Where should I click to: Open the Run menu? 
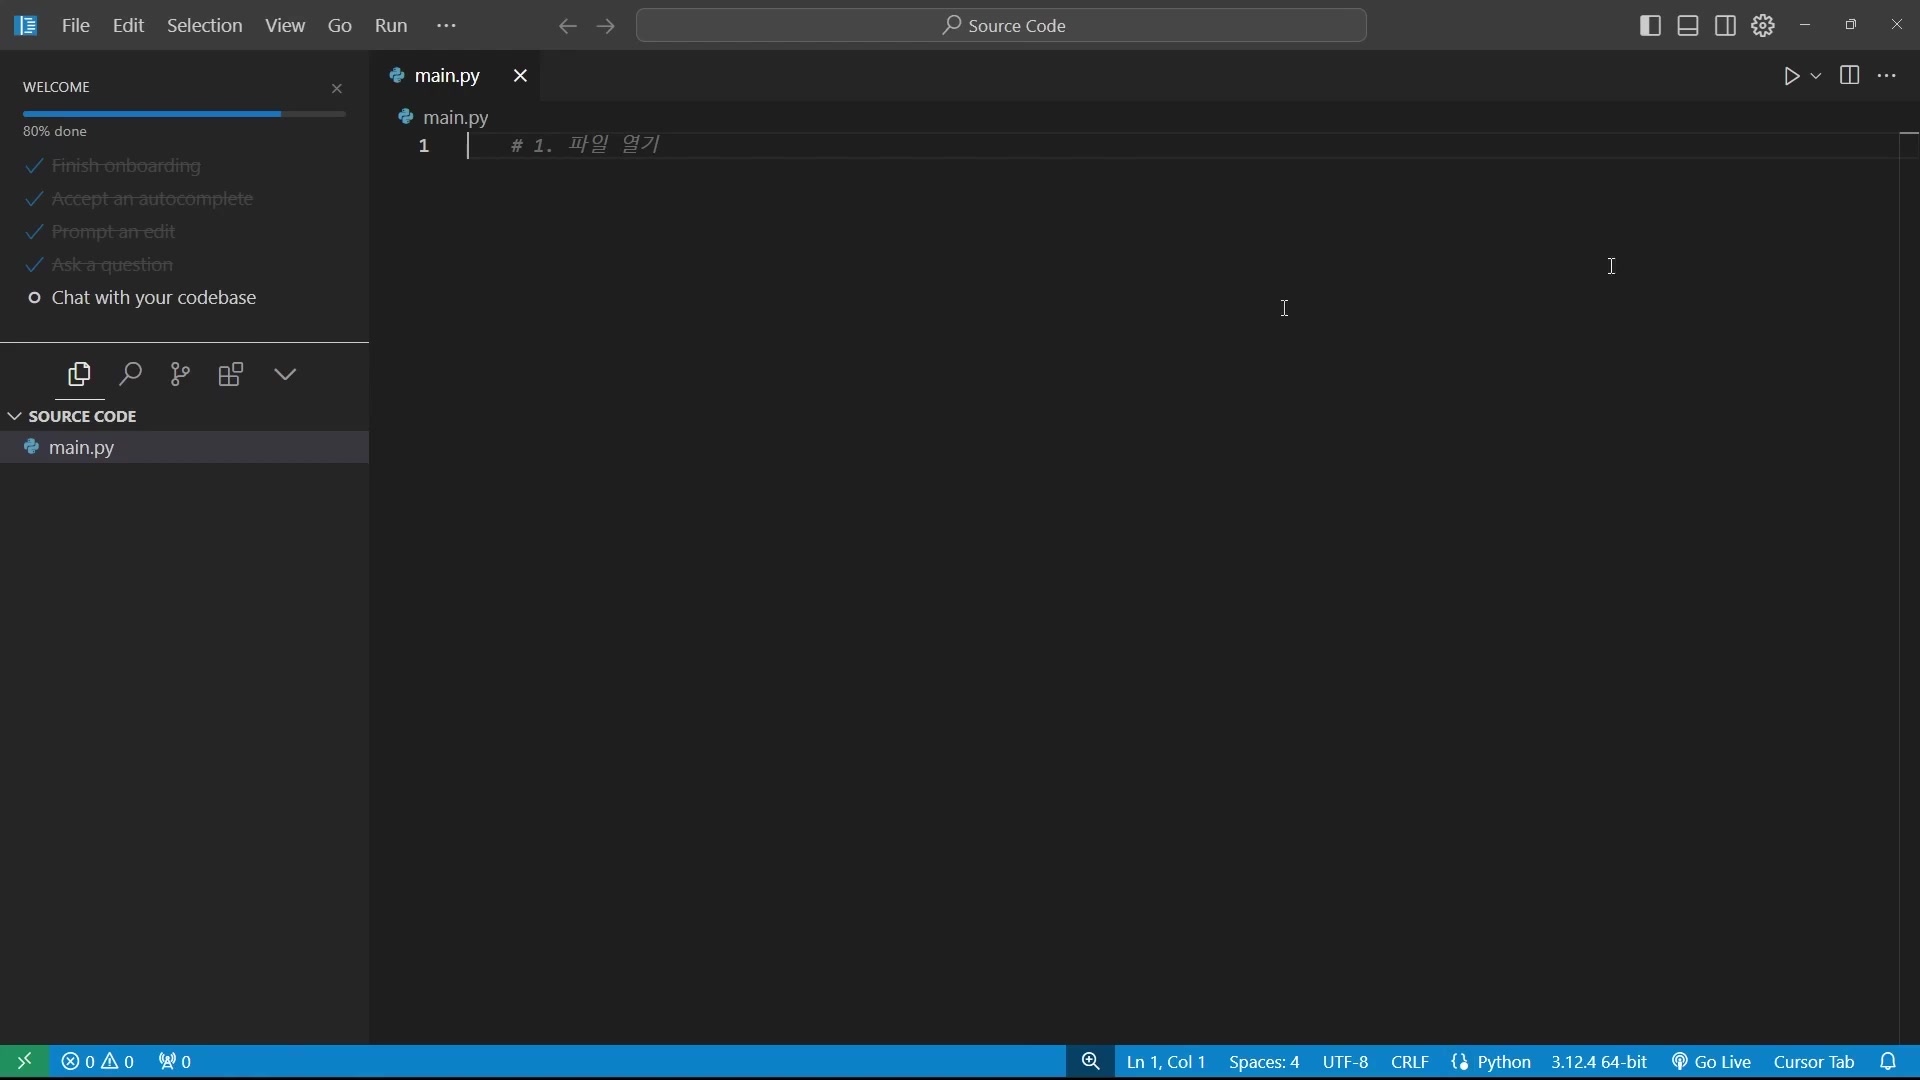click(x=392, y=26)
